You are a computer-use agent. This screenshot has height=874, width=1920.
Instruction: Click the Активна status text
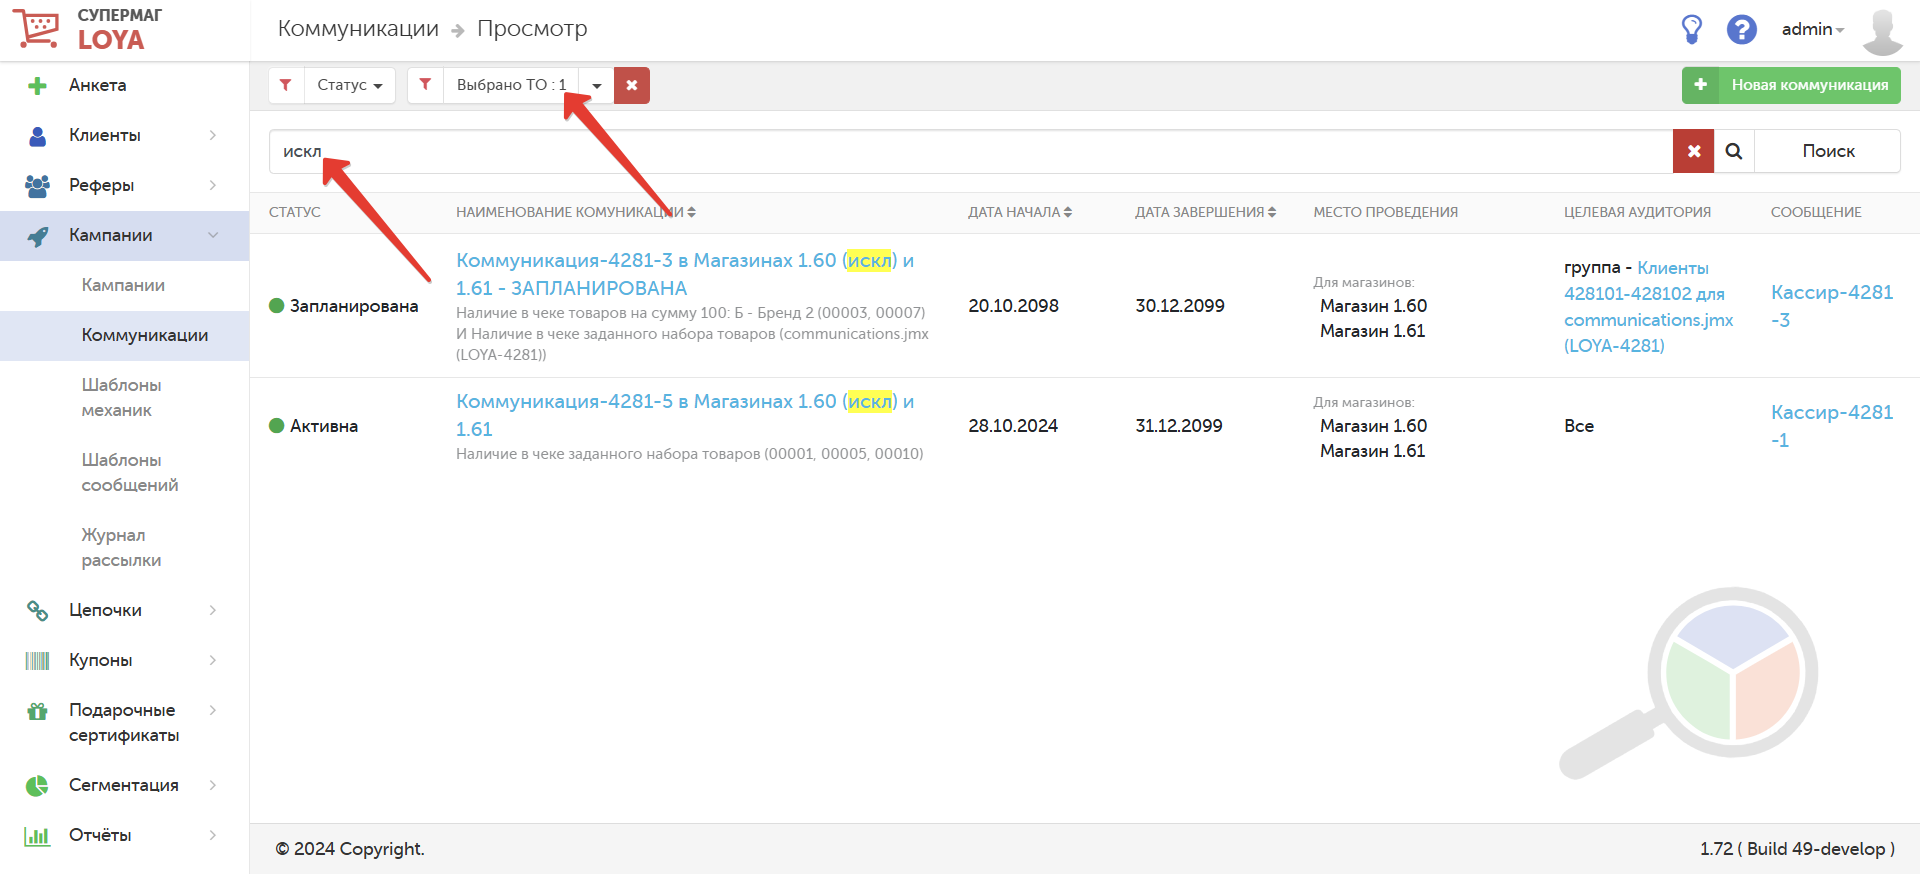point(324,426)
